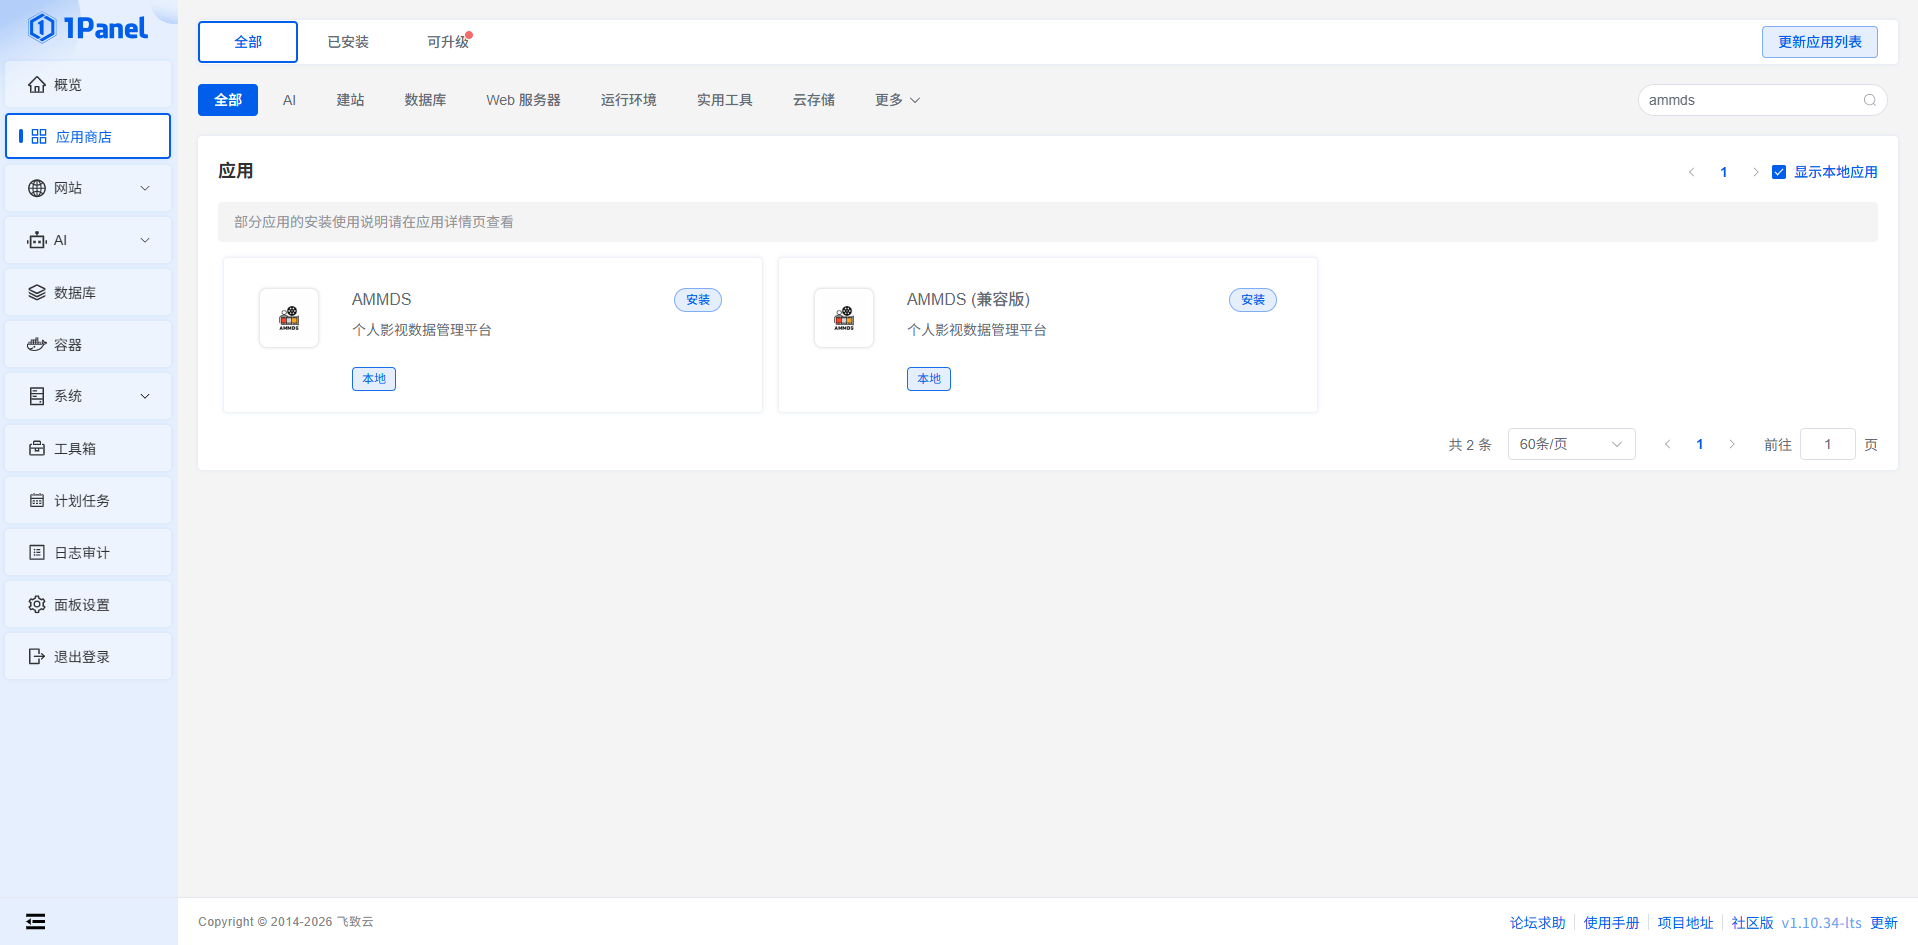This screenshot has width=1918, height=945.
Task: Open the 概览 home icon
Action: [37, 85]
